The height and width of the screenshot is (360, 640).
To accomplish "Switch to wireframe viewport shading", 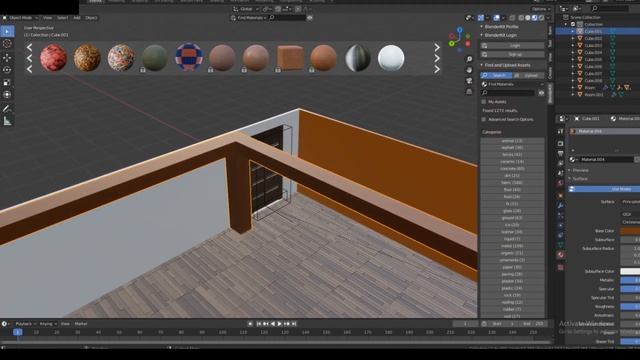I will coord(521,18).
